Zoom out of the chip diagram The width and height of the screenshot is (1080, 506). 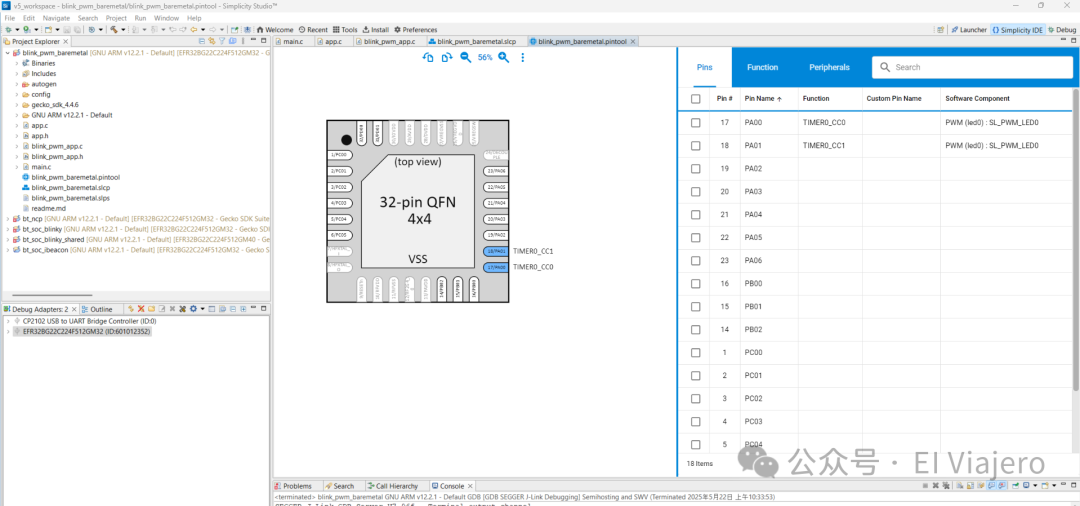(x=466, y=58)
